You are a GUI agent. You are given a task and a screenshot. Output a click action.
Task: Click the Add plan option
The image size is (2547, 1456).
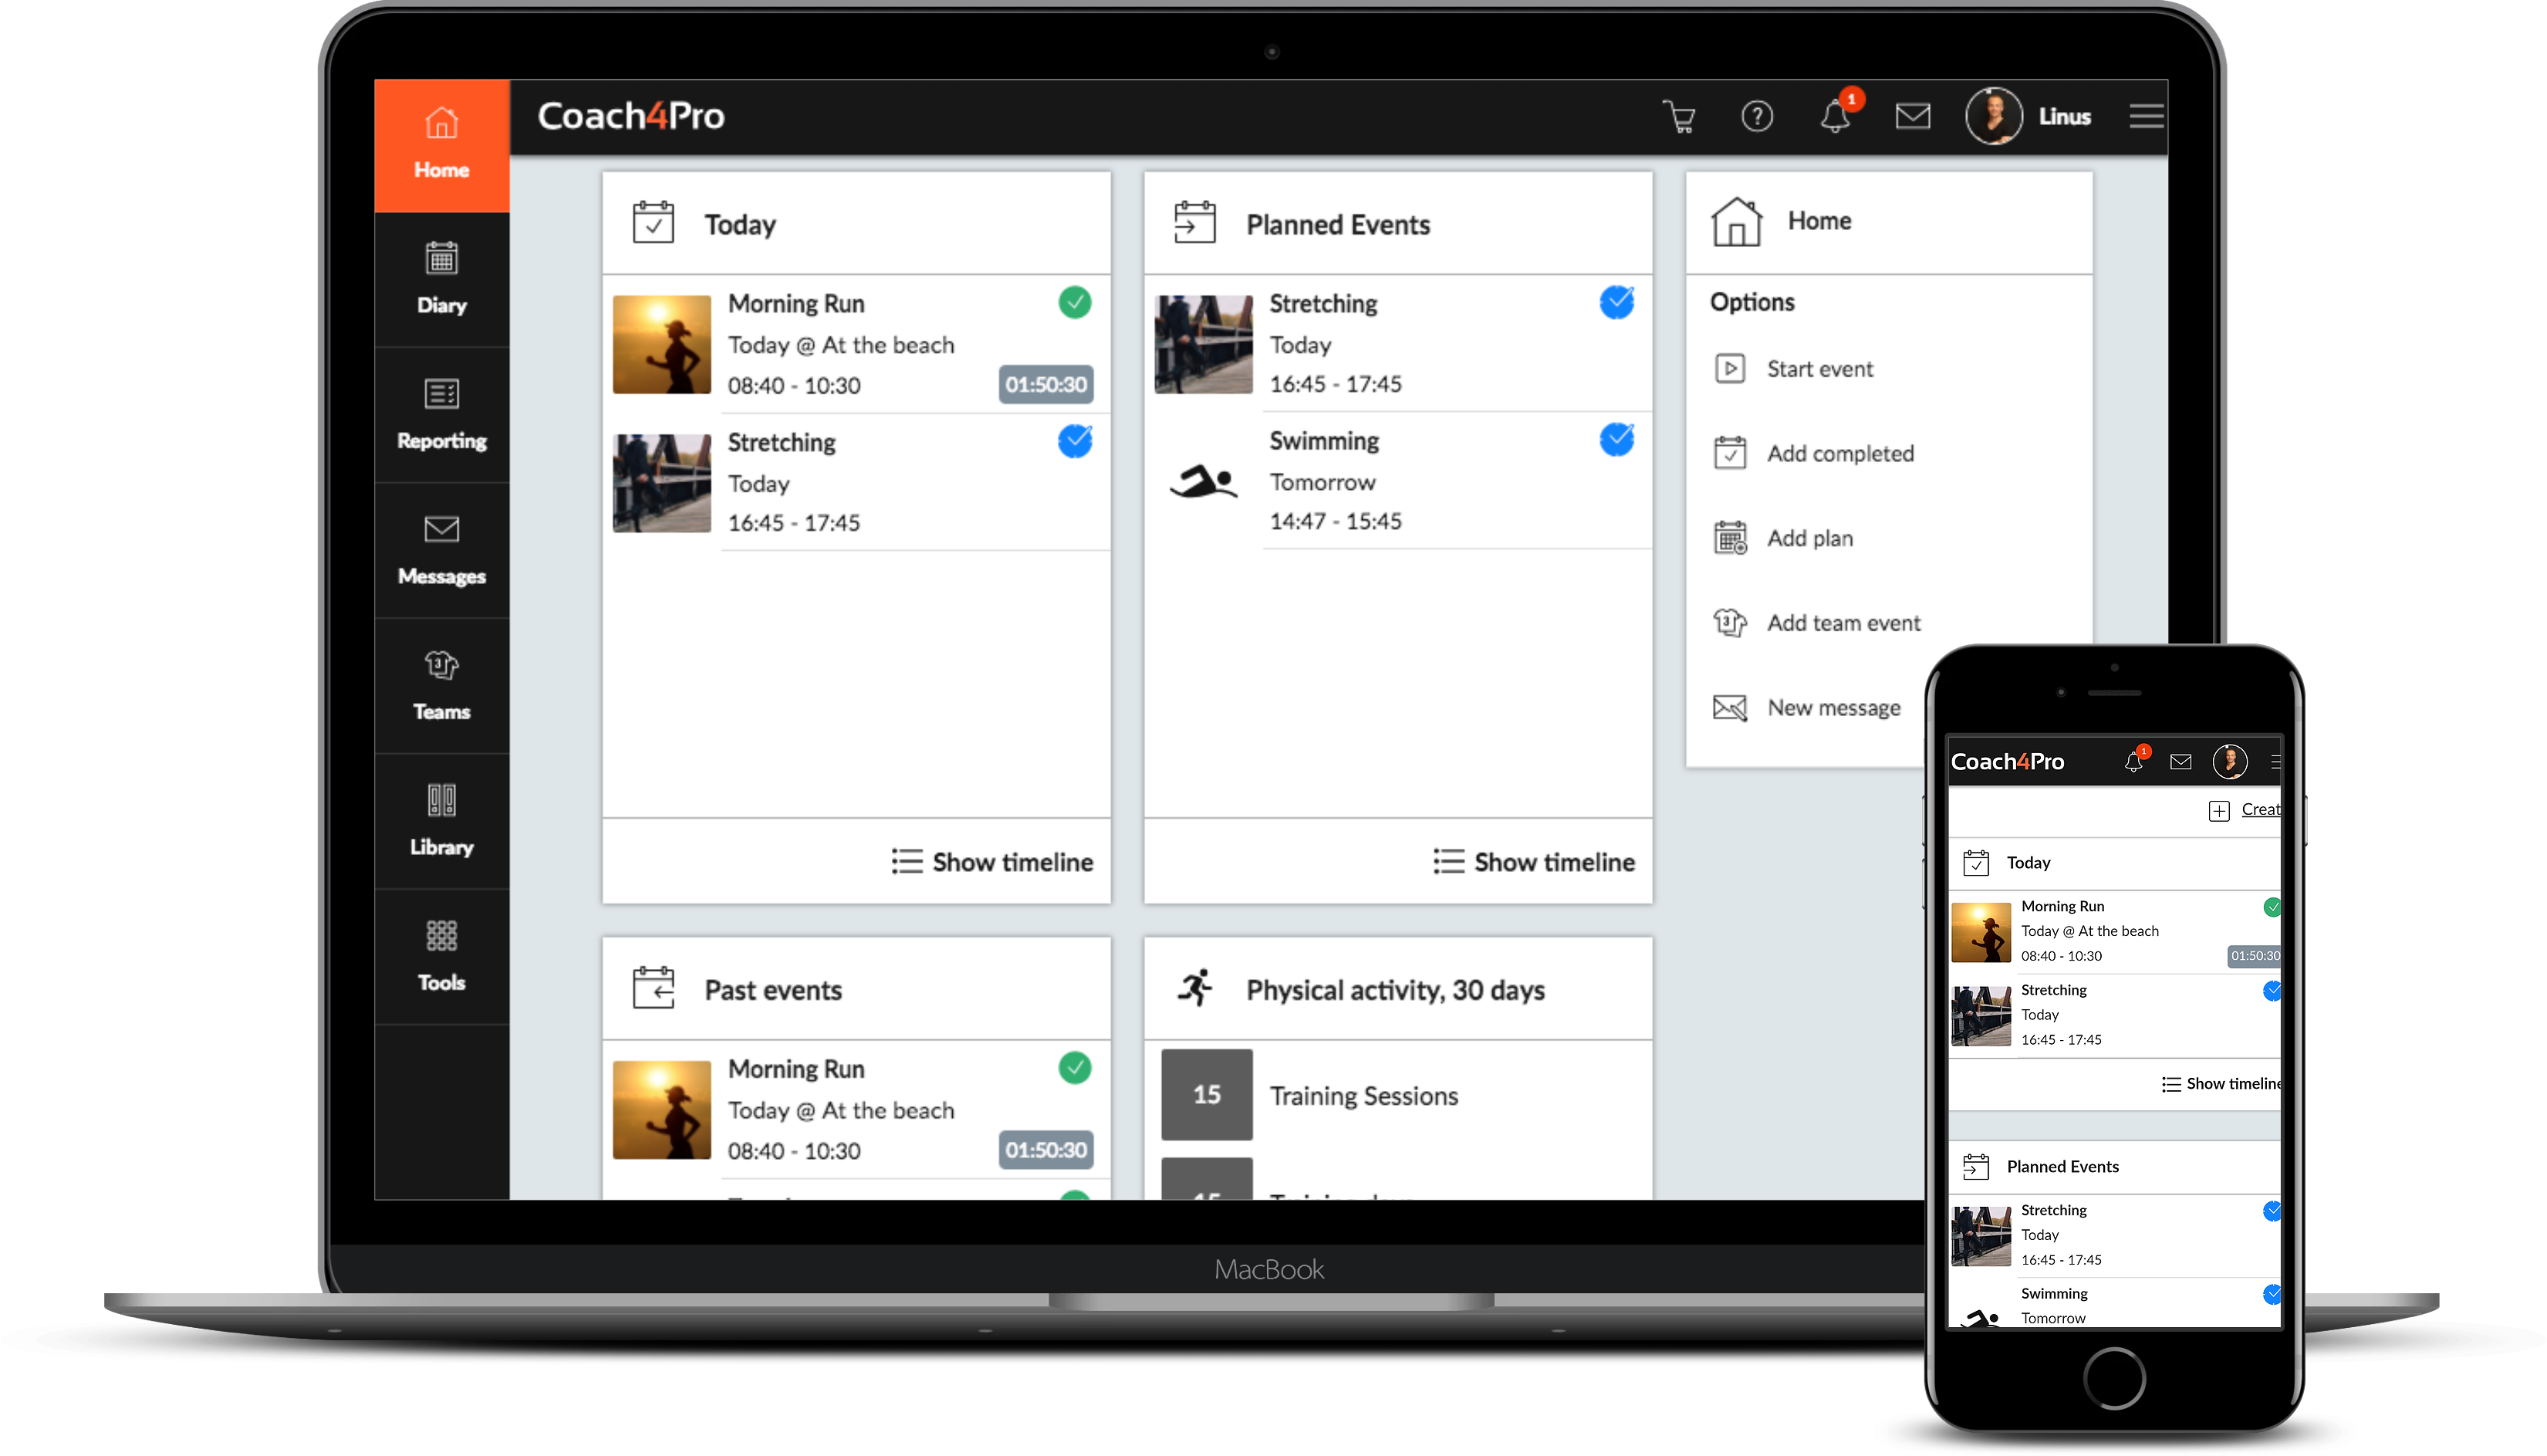point(1784,539)
